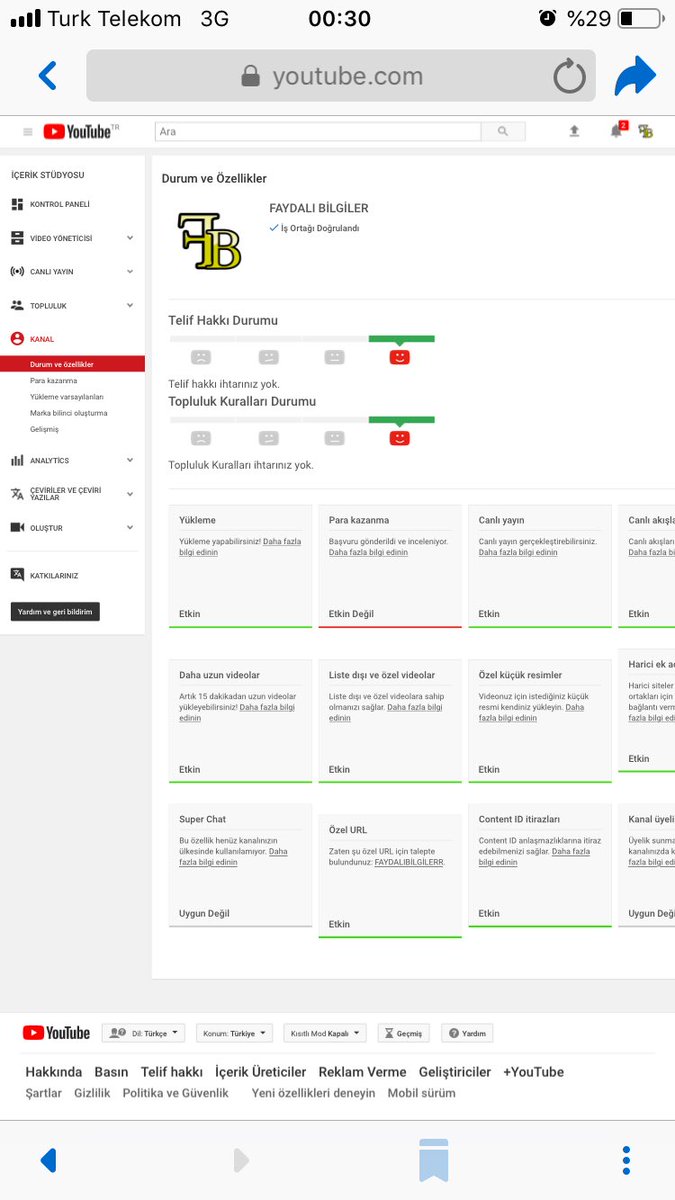Expand the Canlı Yayın section
Screen dimensions: 675x1200
coord(130,271)
